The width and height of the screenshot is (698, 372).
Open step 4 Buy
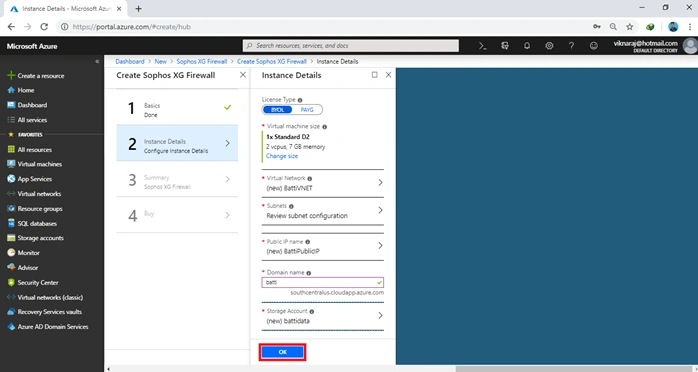177,215
